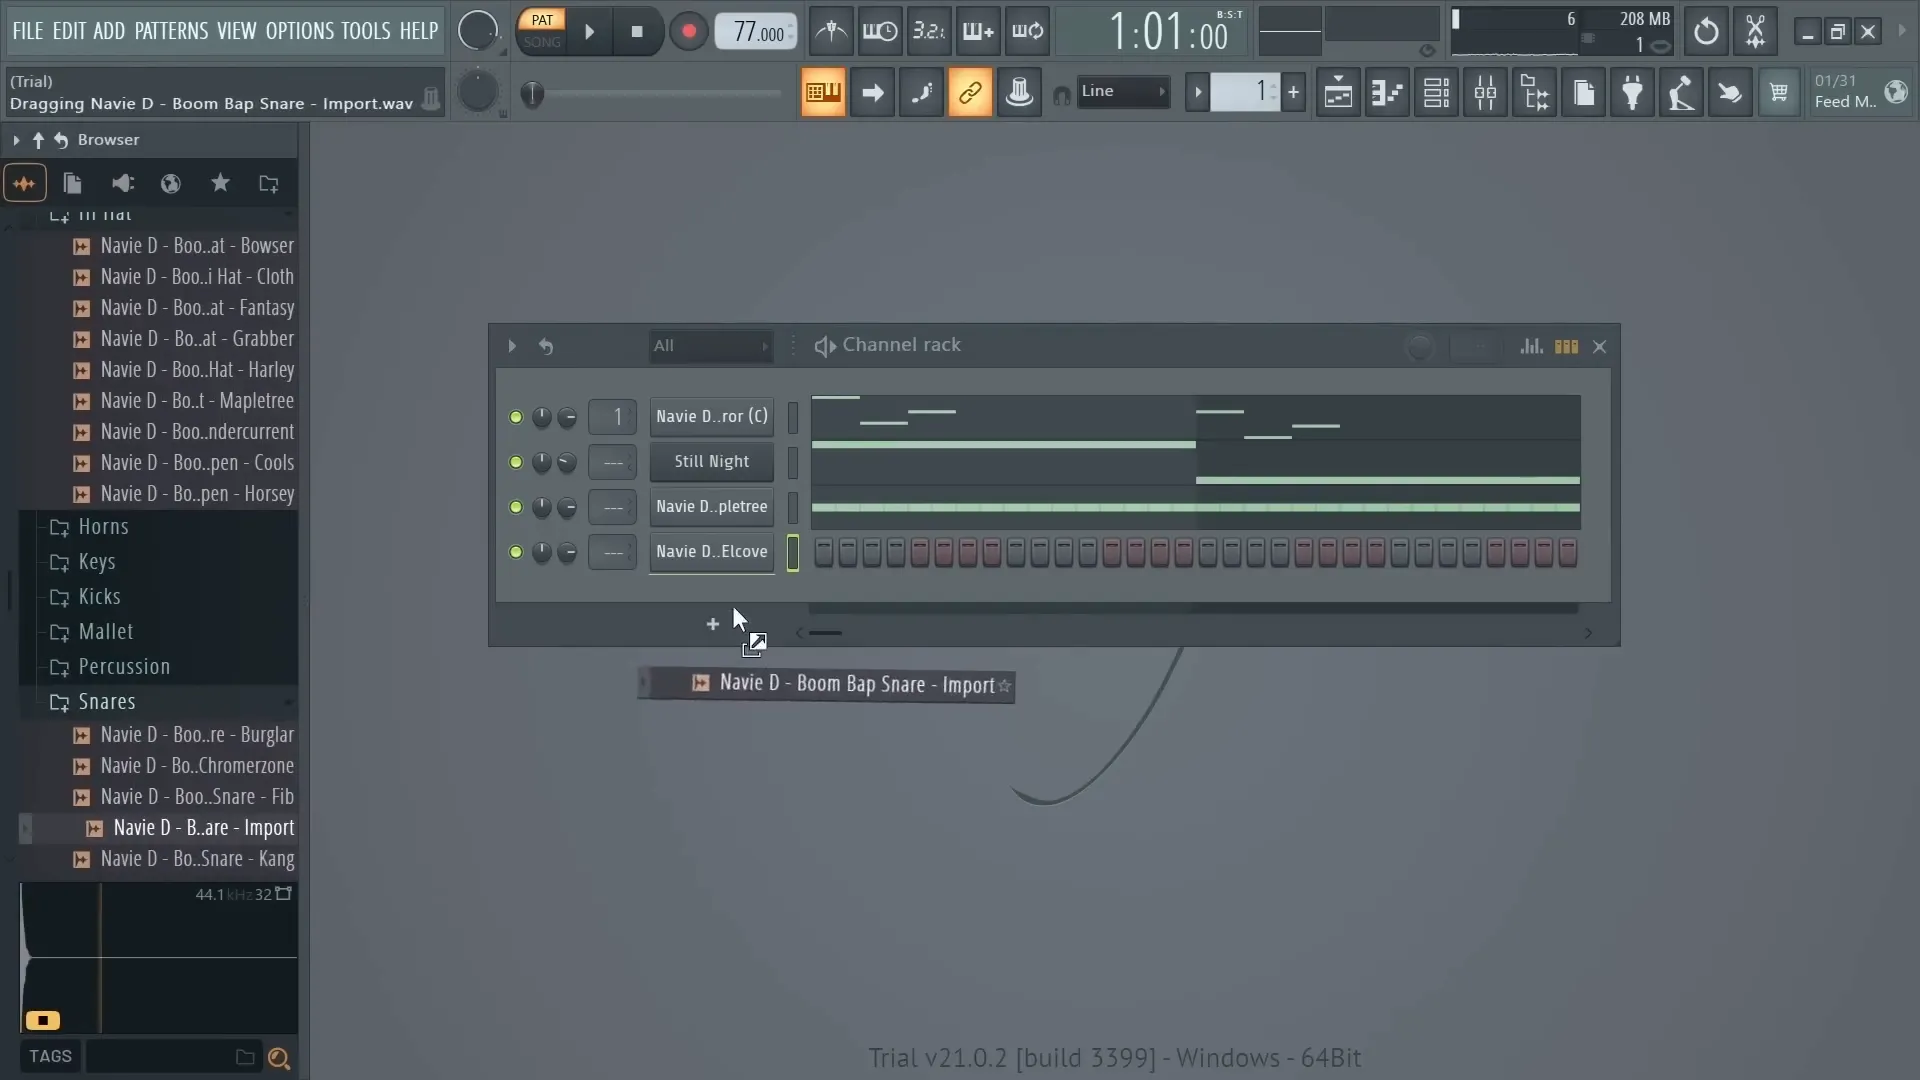Toggle green activity light for Navie D..pletree channel
Screen dimensions: 1920x1080
pyautogui.click(x=516, y=506)
